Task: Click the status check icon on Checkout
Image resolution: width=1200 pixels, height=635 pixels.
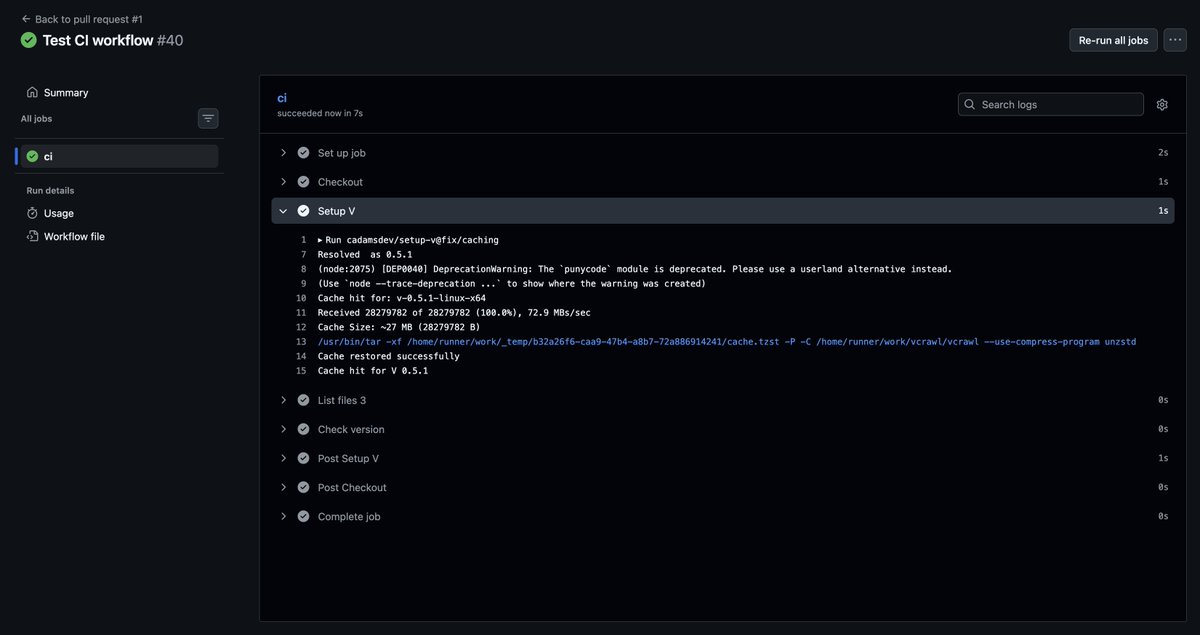Action: point(303,182)
